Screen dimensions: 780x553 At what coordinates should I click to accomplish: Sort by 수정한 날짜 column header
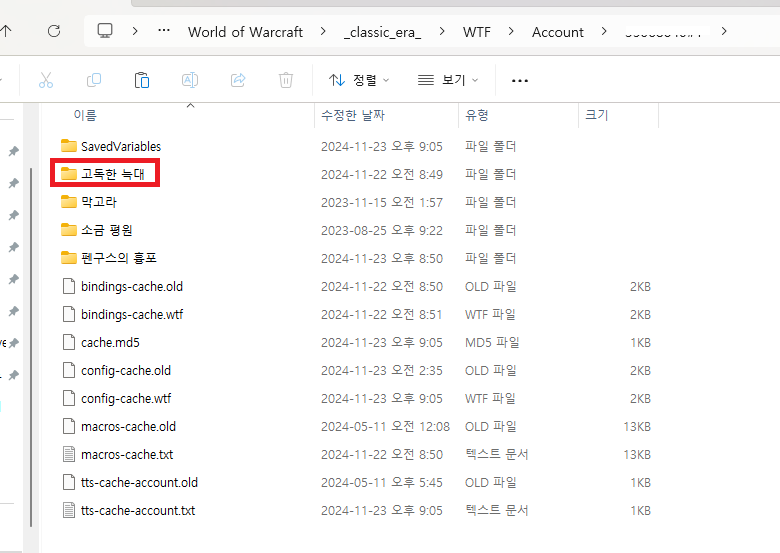pyautogui.click(x=353, y=115)
